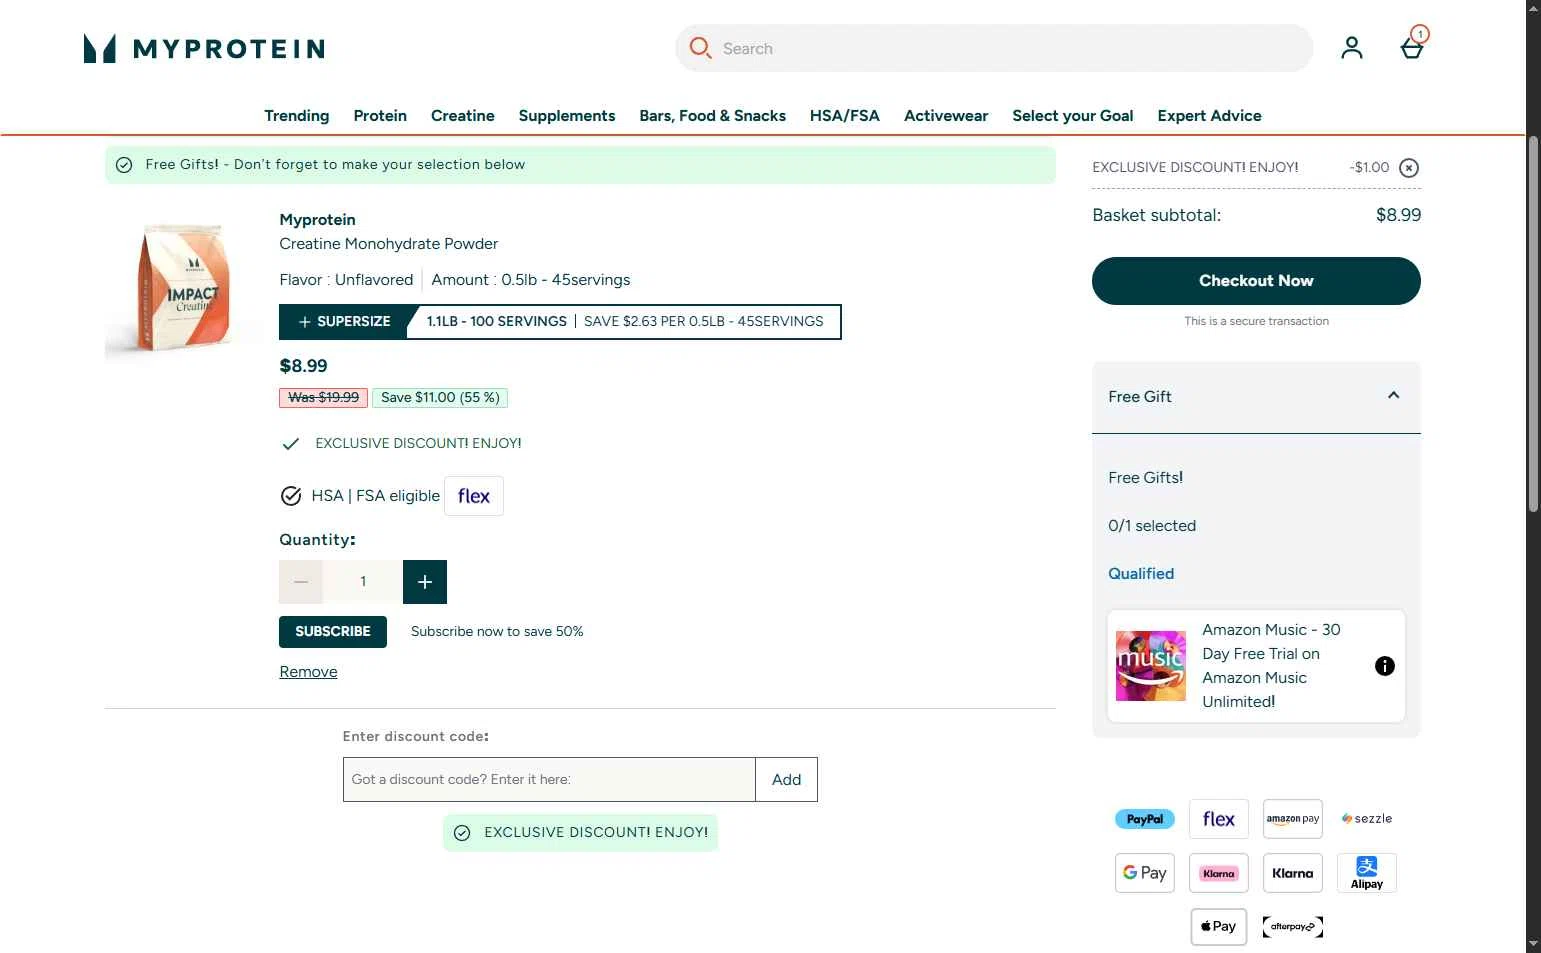Click the HSA FSA eligible check icon

point(291,496)
